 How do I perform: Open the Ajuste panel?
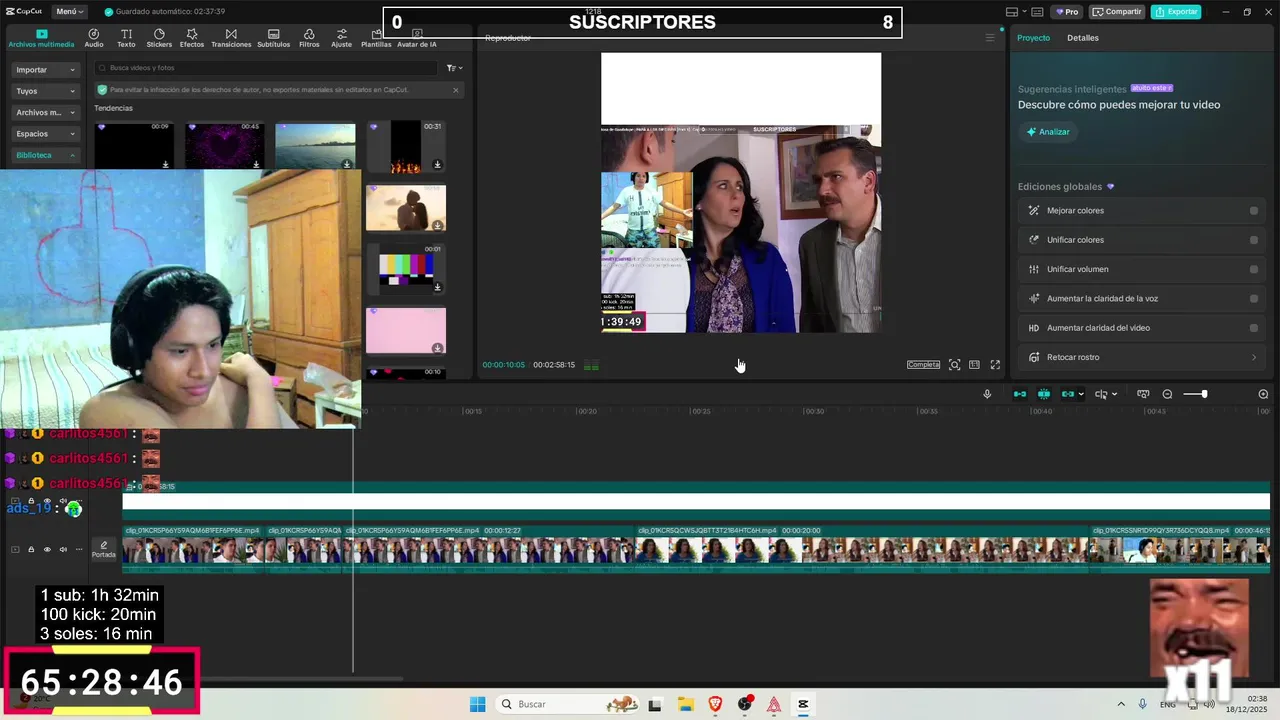[342, 38]
